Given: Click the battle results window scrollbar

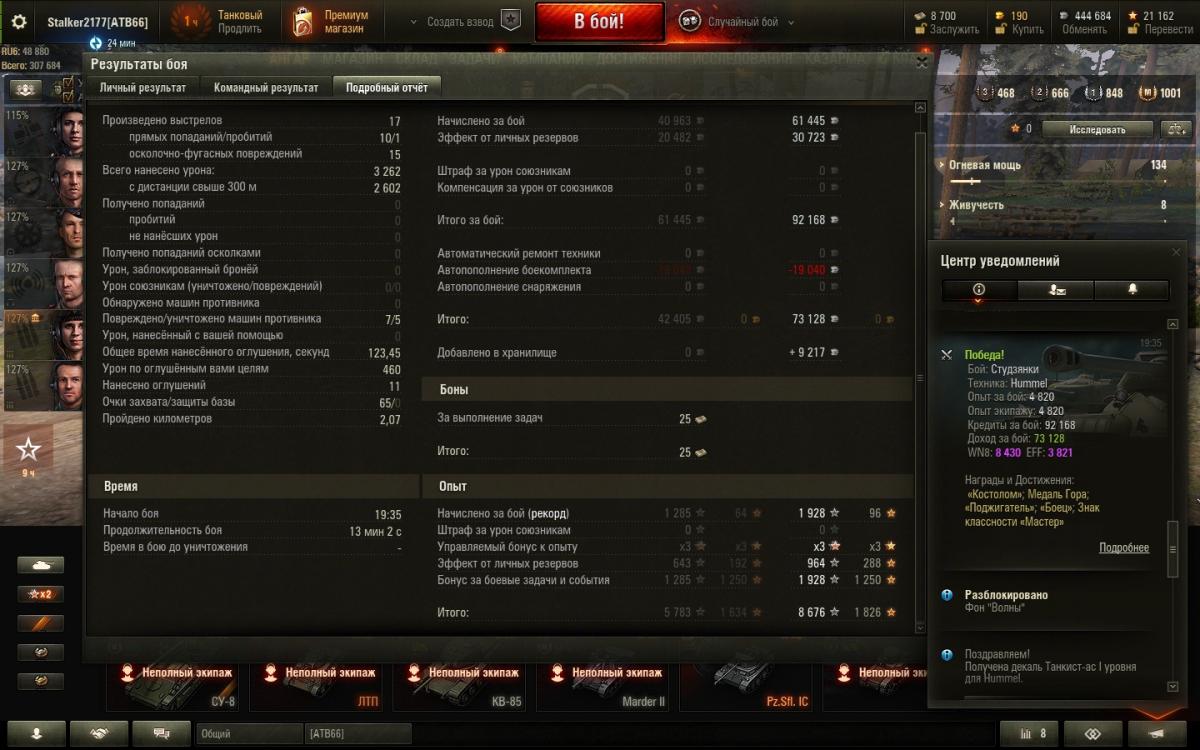Looking at the screenshot, I should [921, 378].
